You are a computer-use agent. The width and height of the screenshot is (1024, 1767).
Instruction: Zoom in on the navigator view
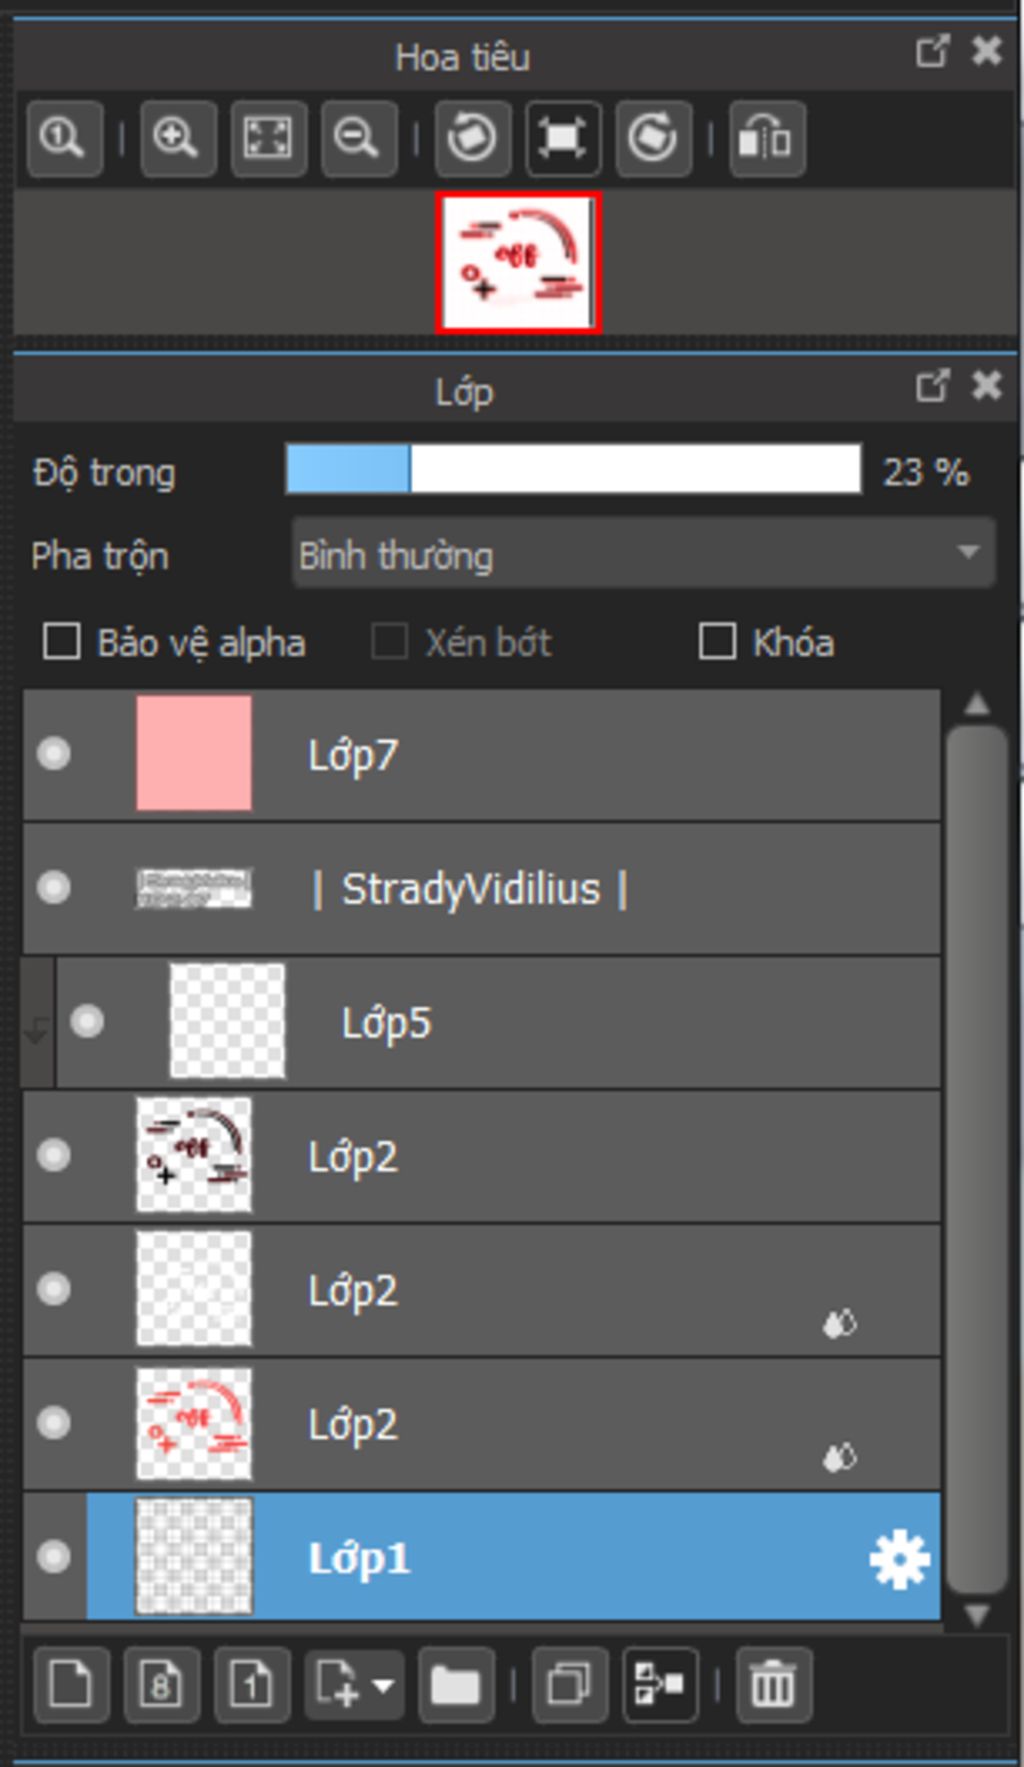click(178, 138)
